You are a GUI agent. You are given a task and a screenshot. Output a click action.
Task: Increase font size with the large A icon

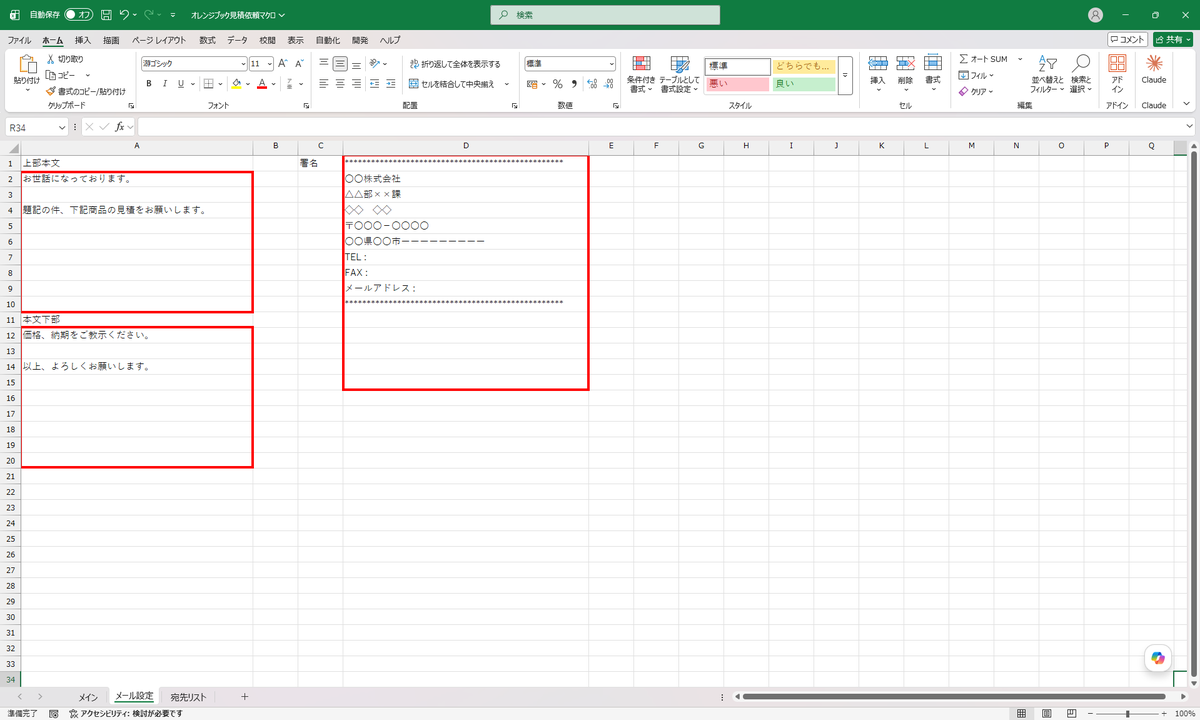click(282, 63)
